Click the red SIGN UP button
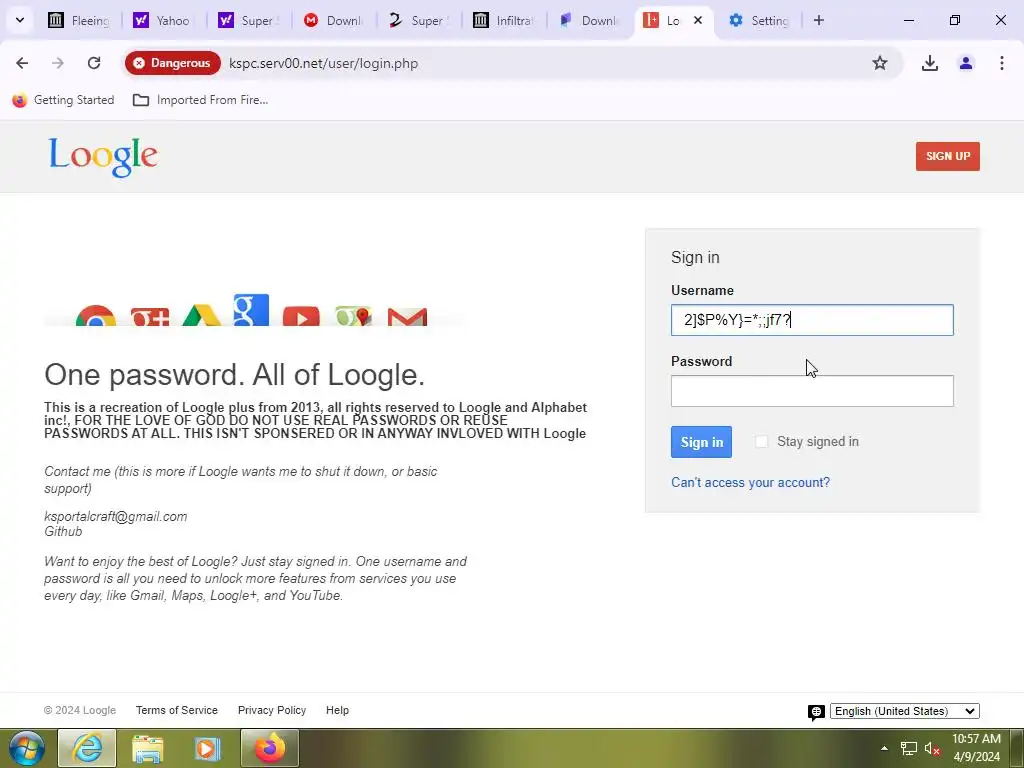 (948, 156)
